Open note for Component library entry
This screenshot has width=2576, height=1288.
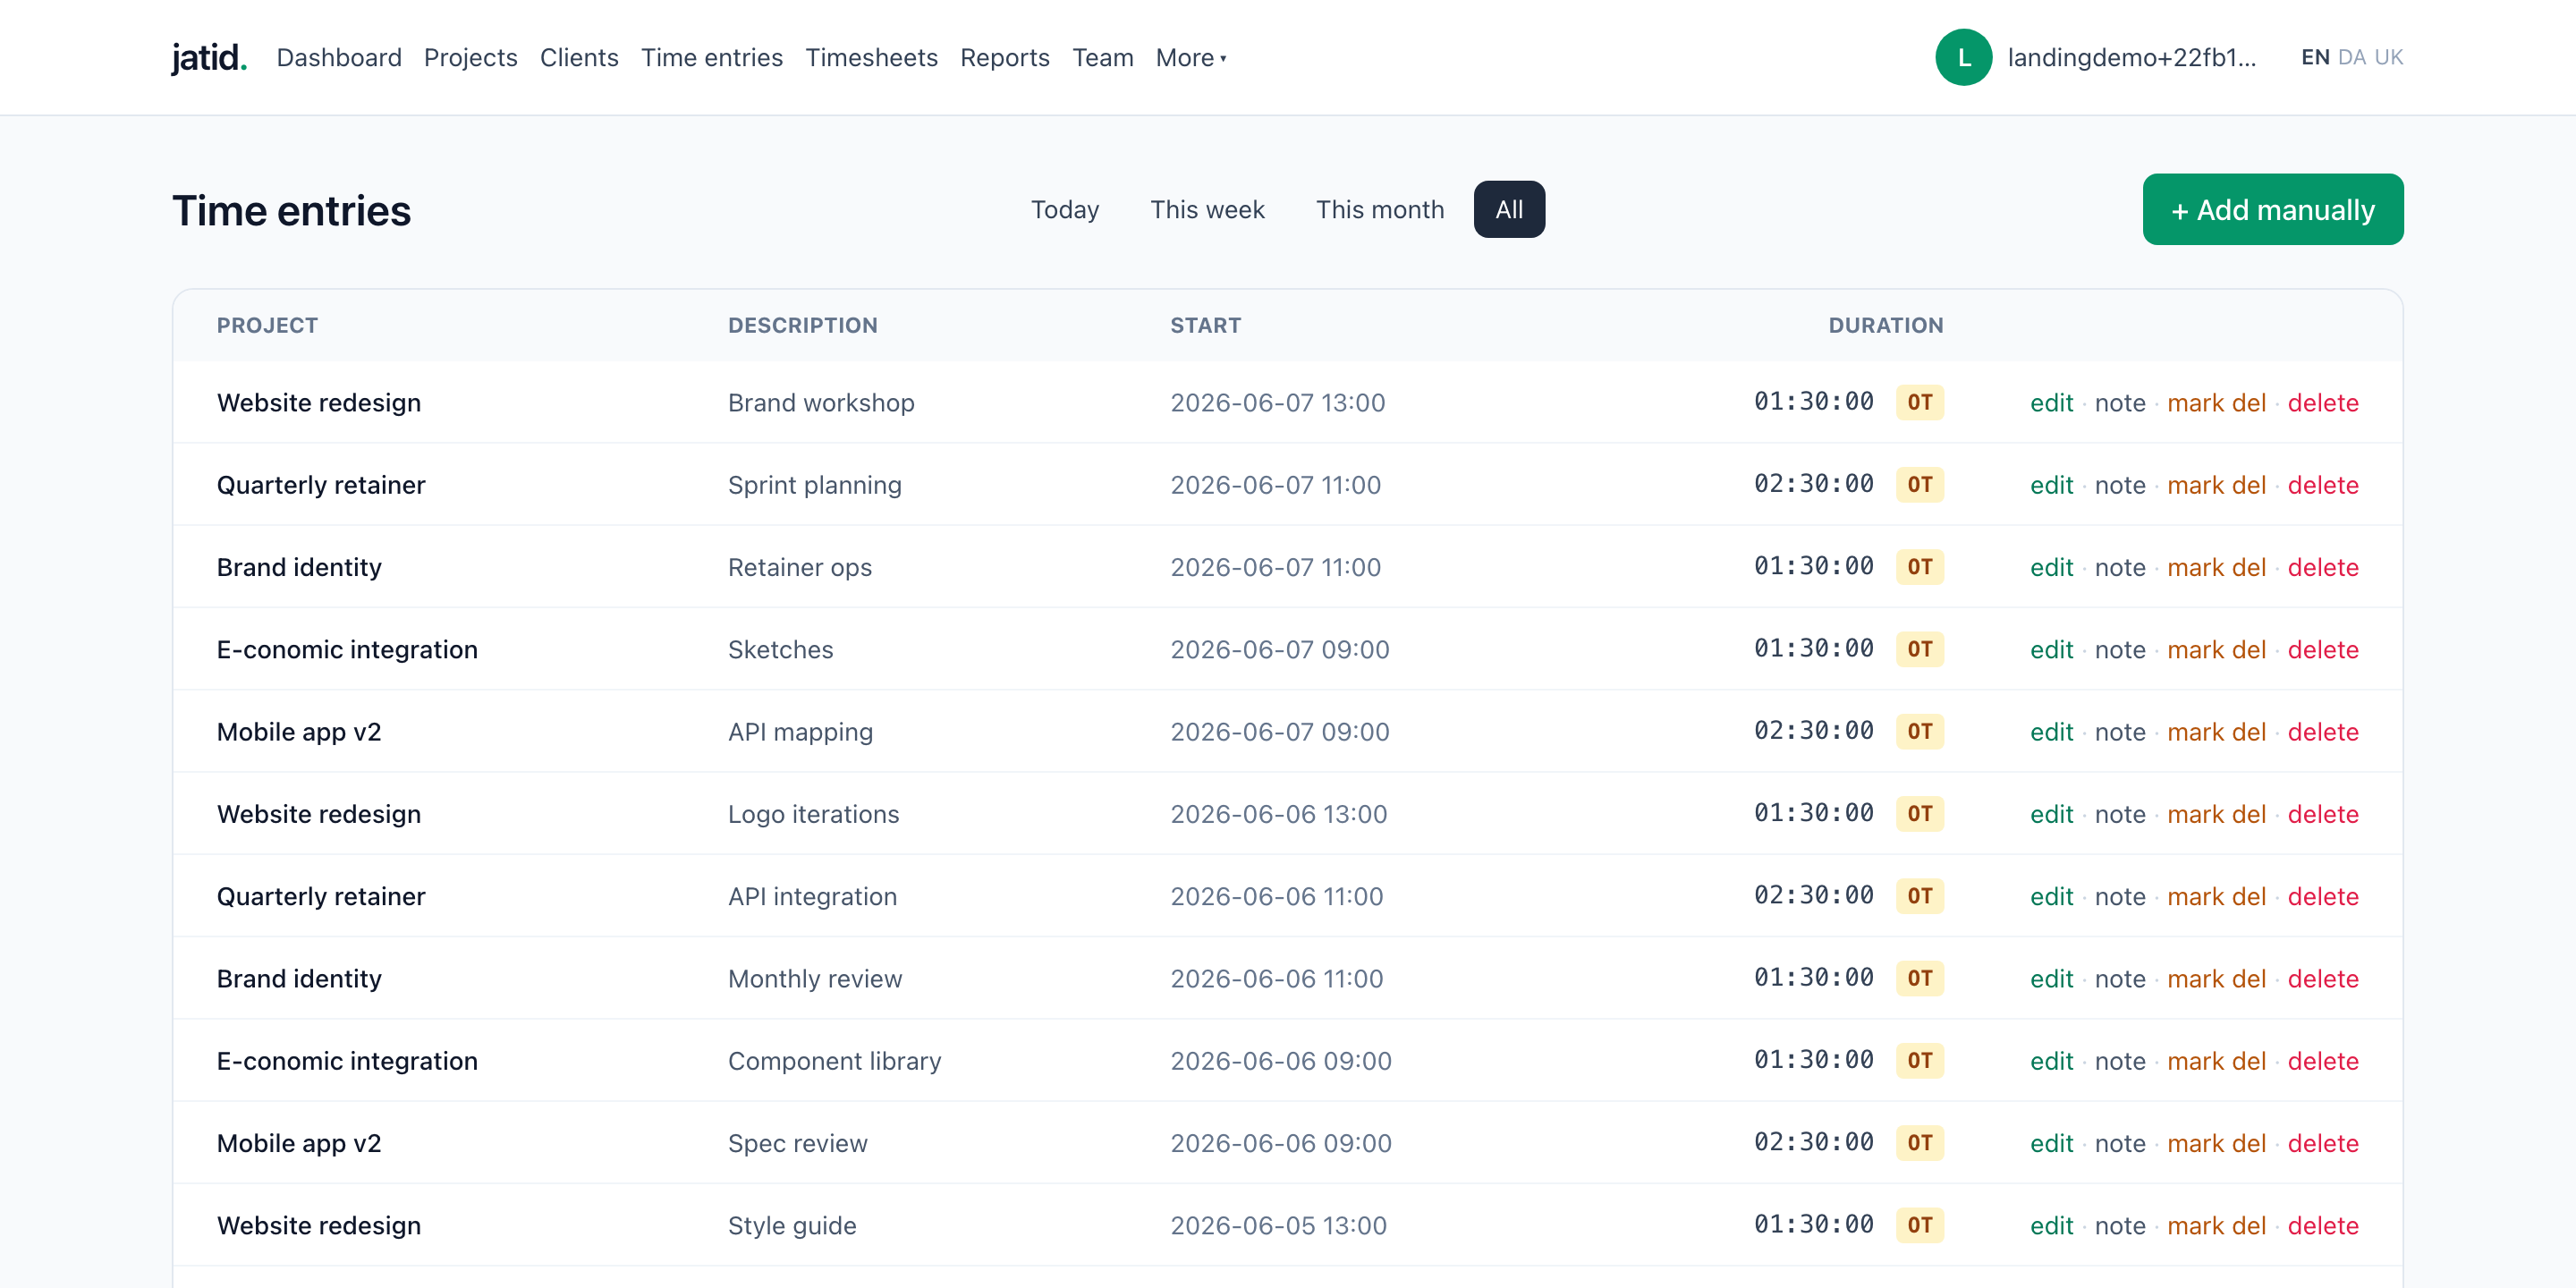coord(2120,1061)
